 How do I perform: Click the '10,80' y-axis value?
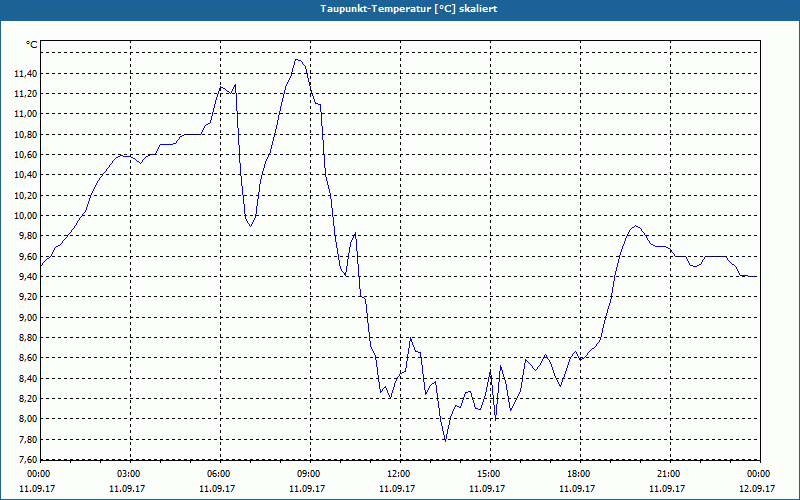26,135
